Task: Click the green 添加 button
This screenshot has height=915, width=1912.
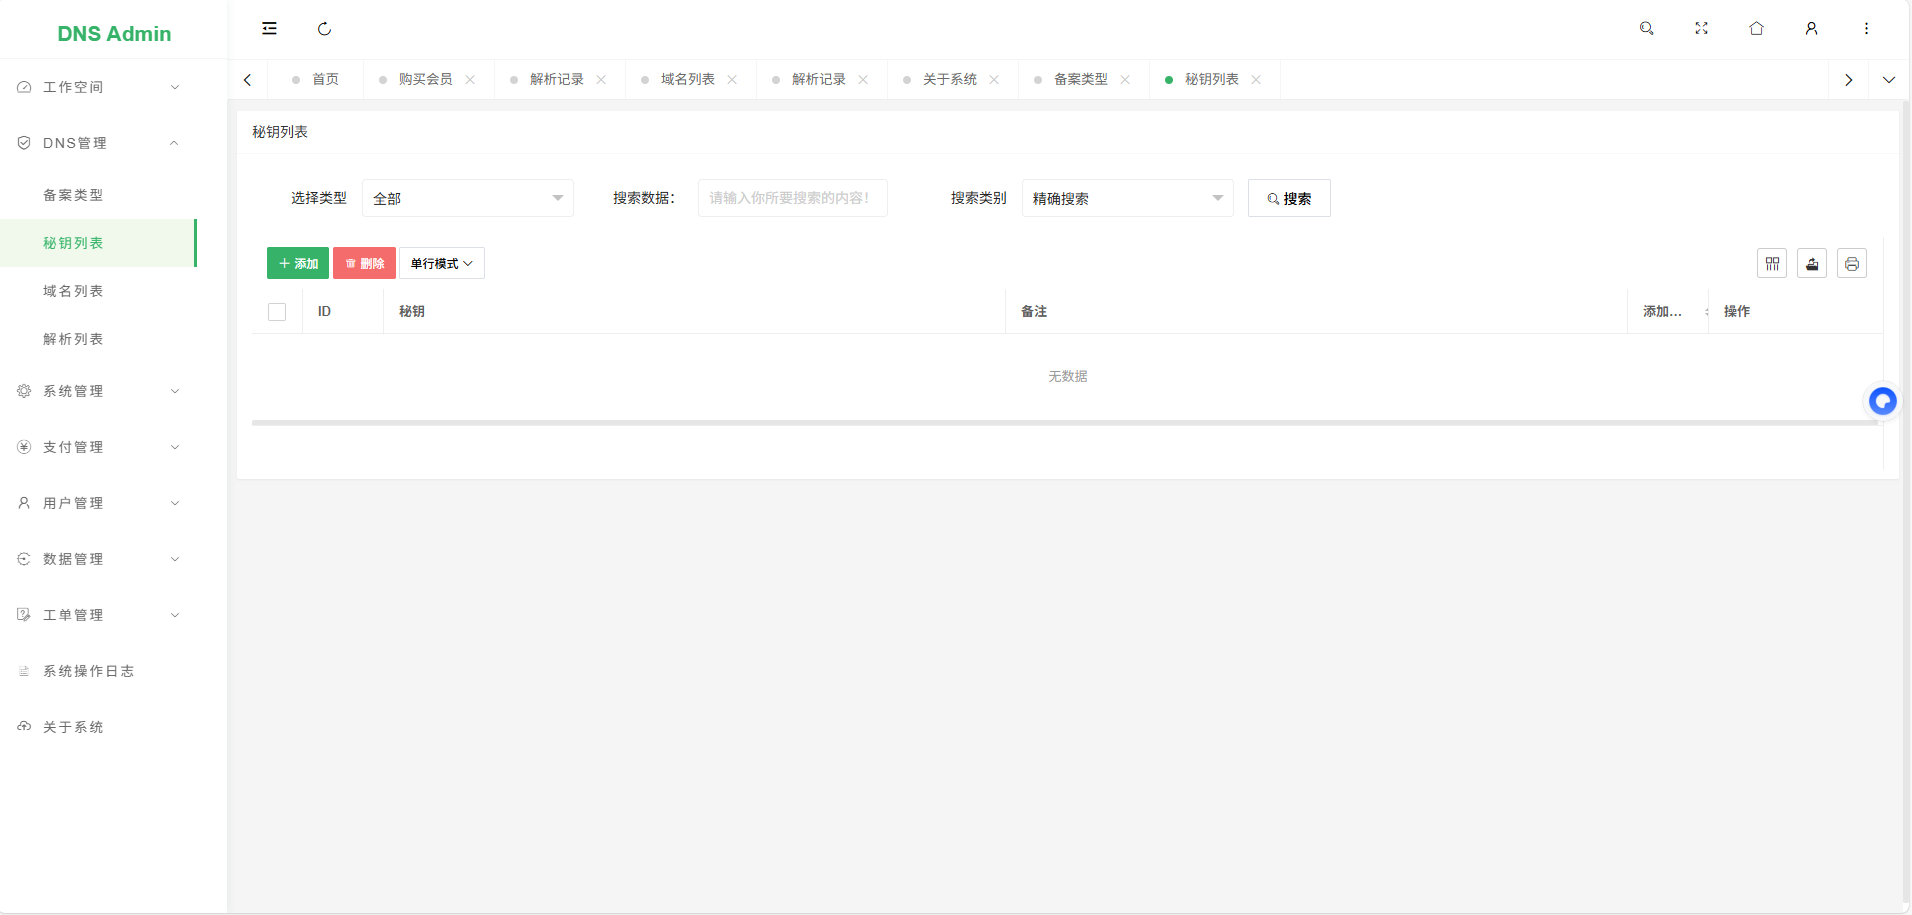Action: coord(297,263)
